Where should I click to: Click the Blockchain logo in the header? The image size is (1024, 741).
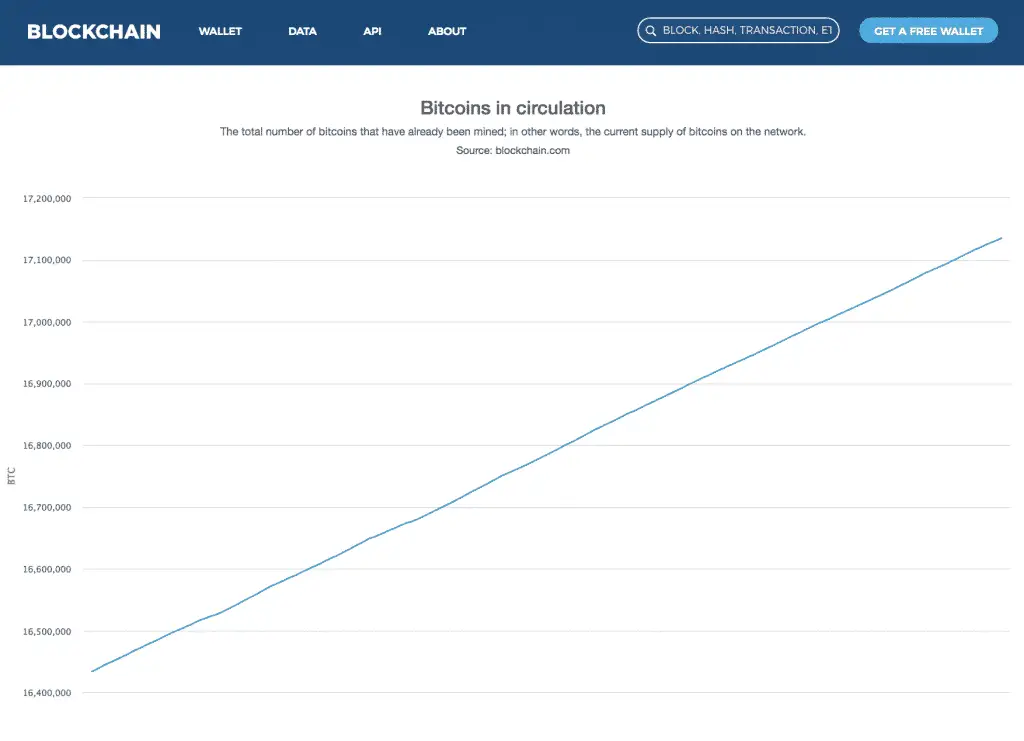click(94, 31)
